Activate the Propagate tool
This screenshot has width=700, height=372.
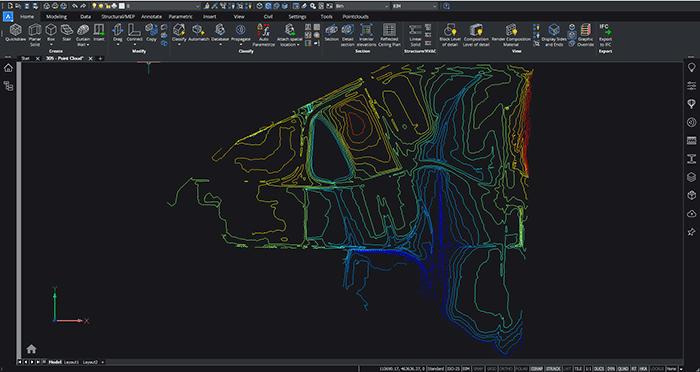pyautogui.click(x=241, y=33)
